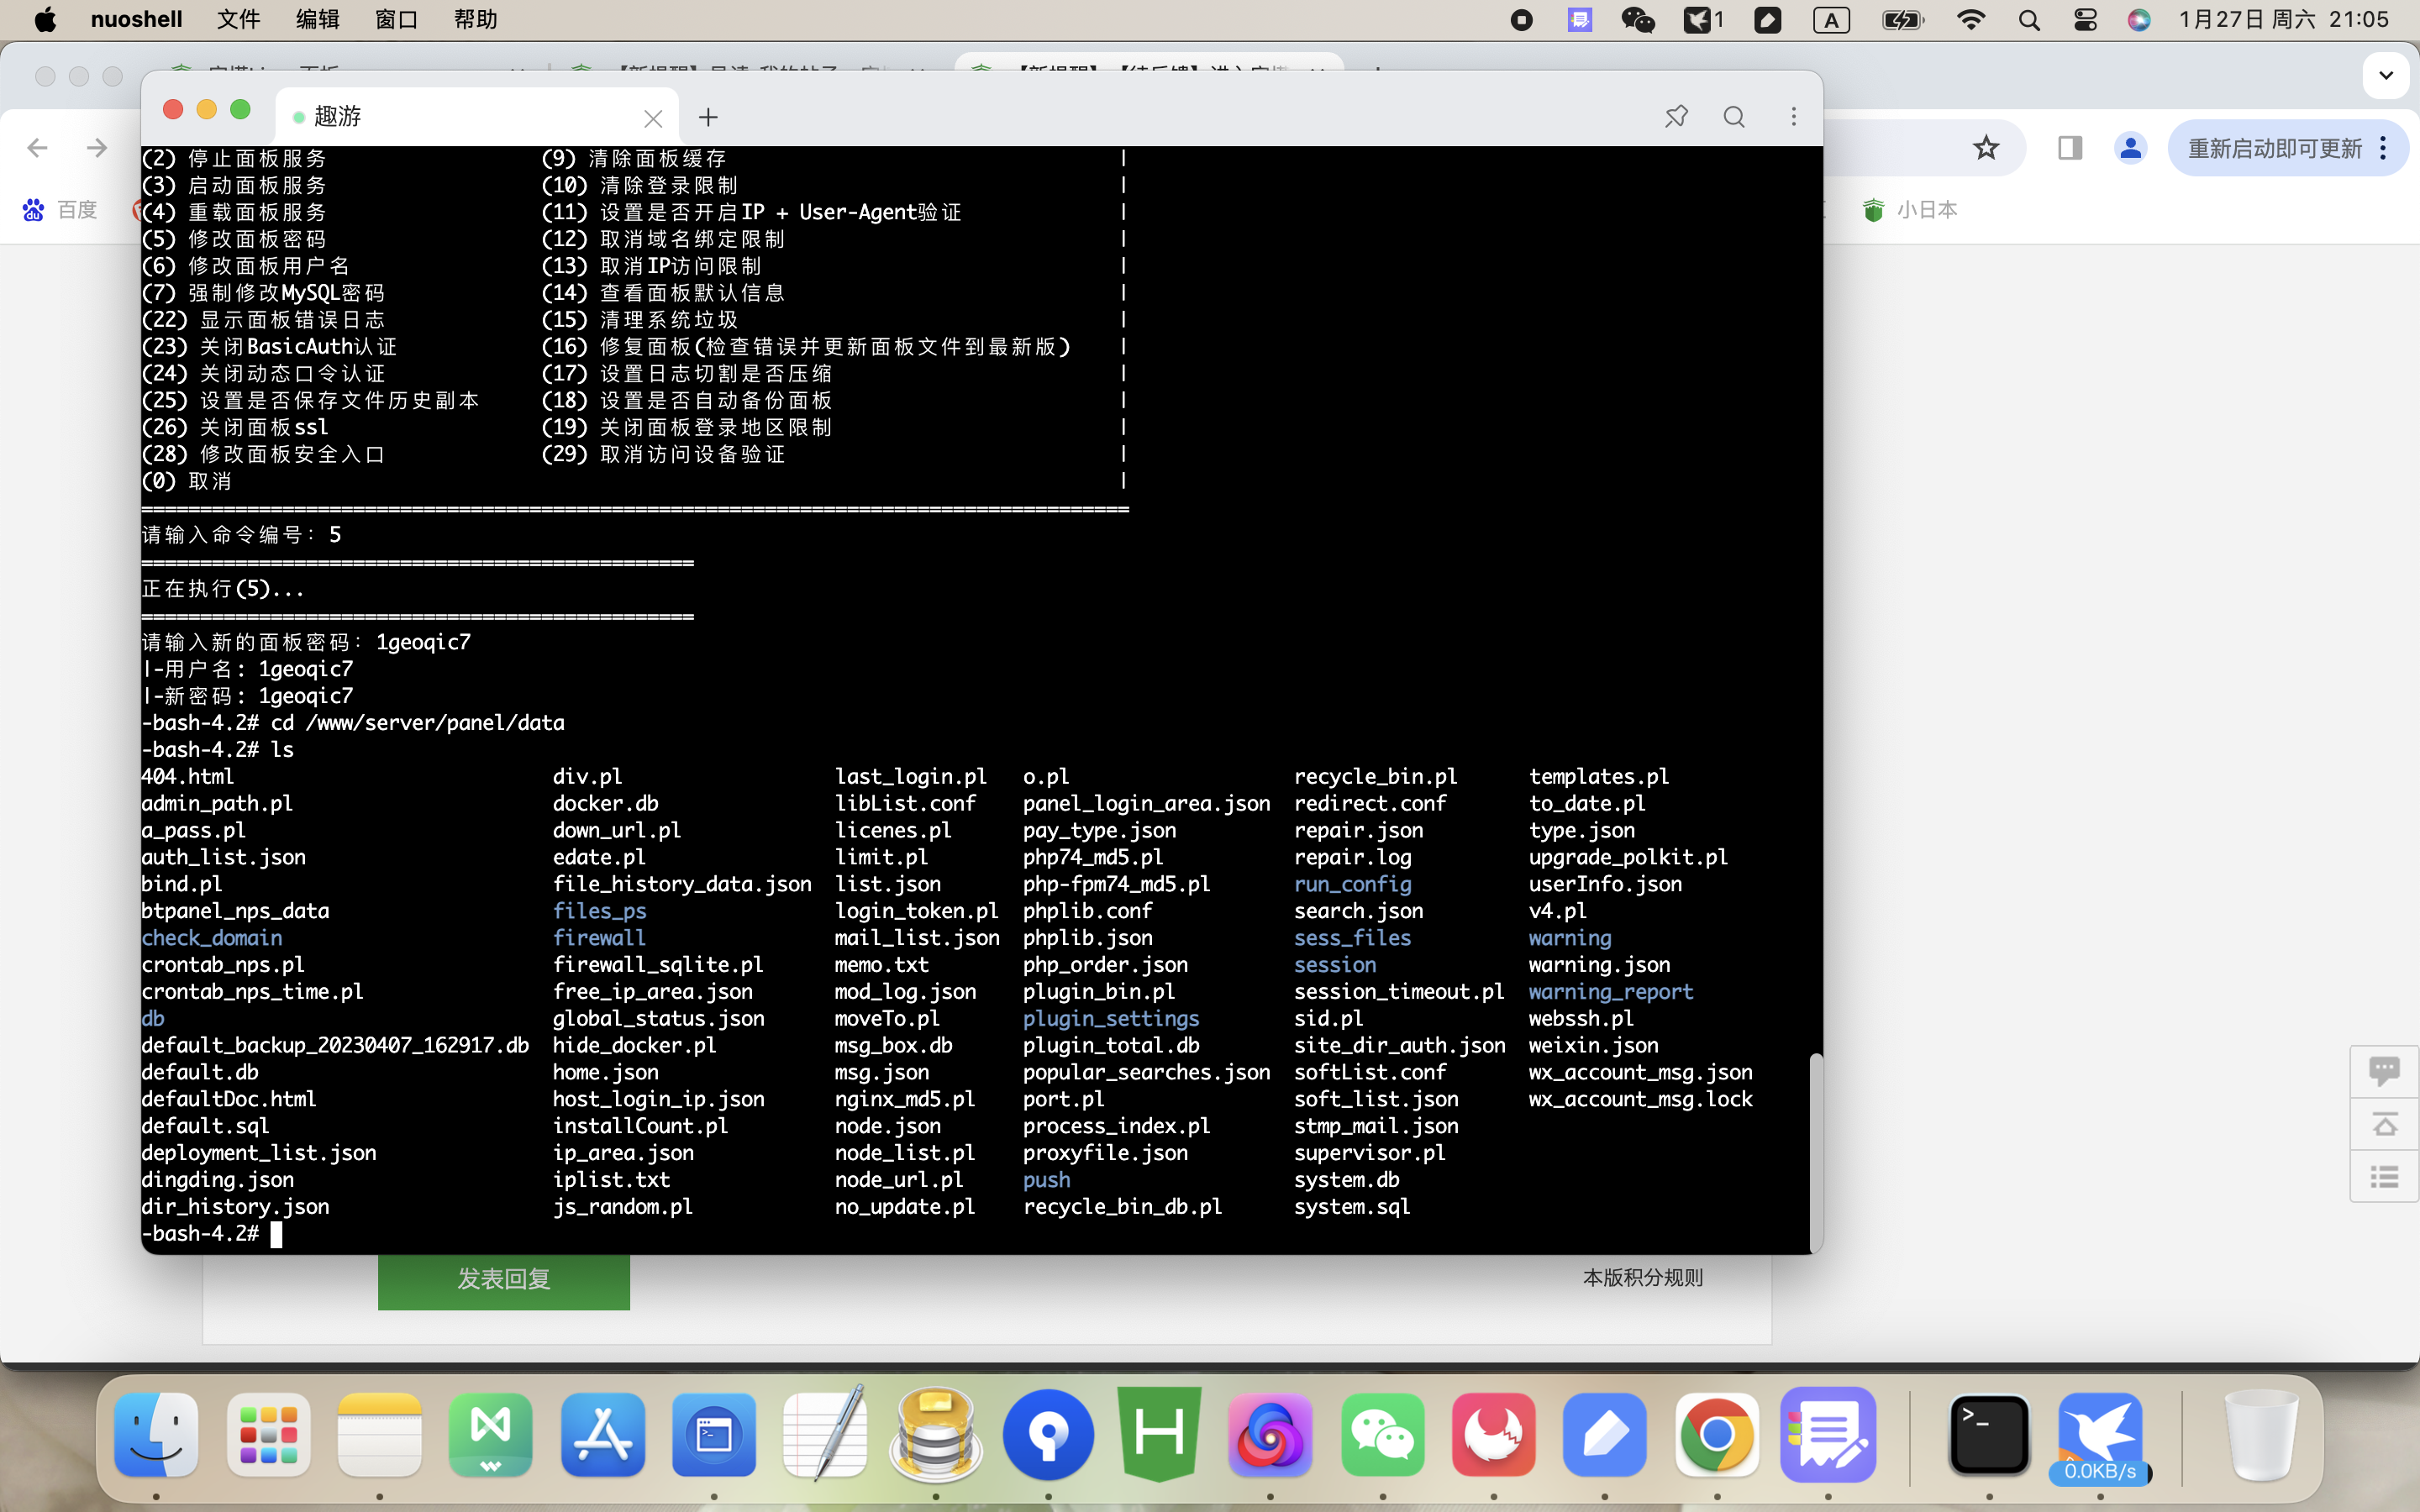Open the Trash in the Dock

(x=2262, y=1435)
